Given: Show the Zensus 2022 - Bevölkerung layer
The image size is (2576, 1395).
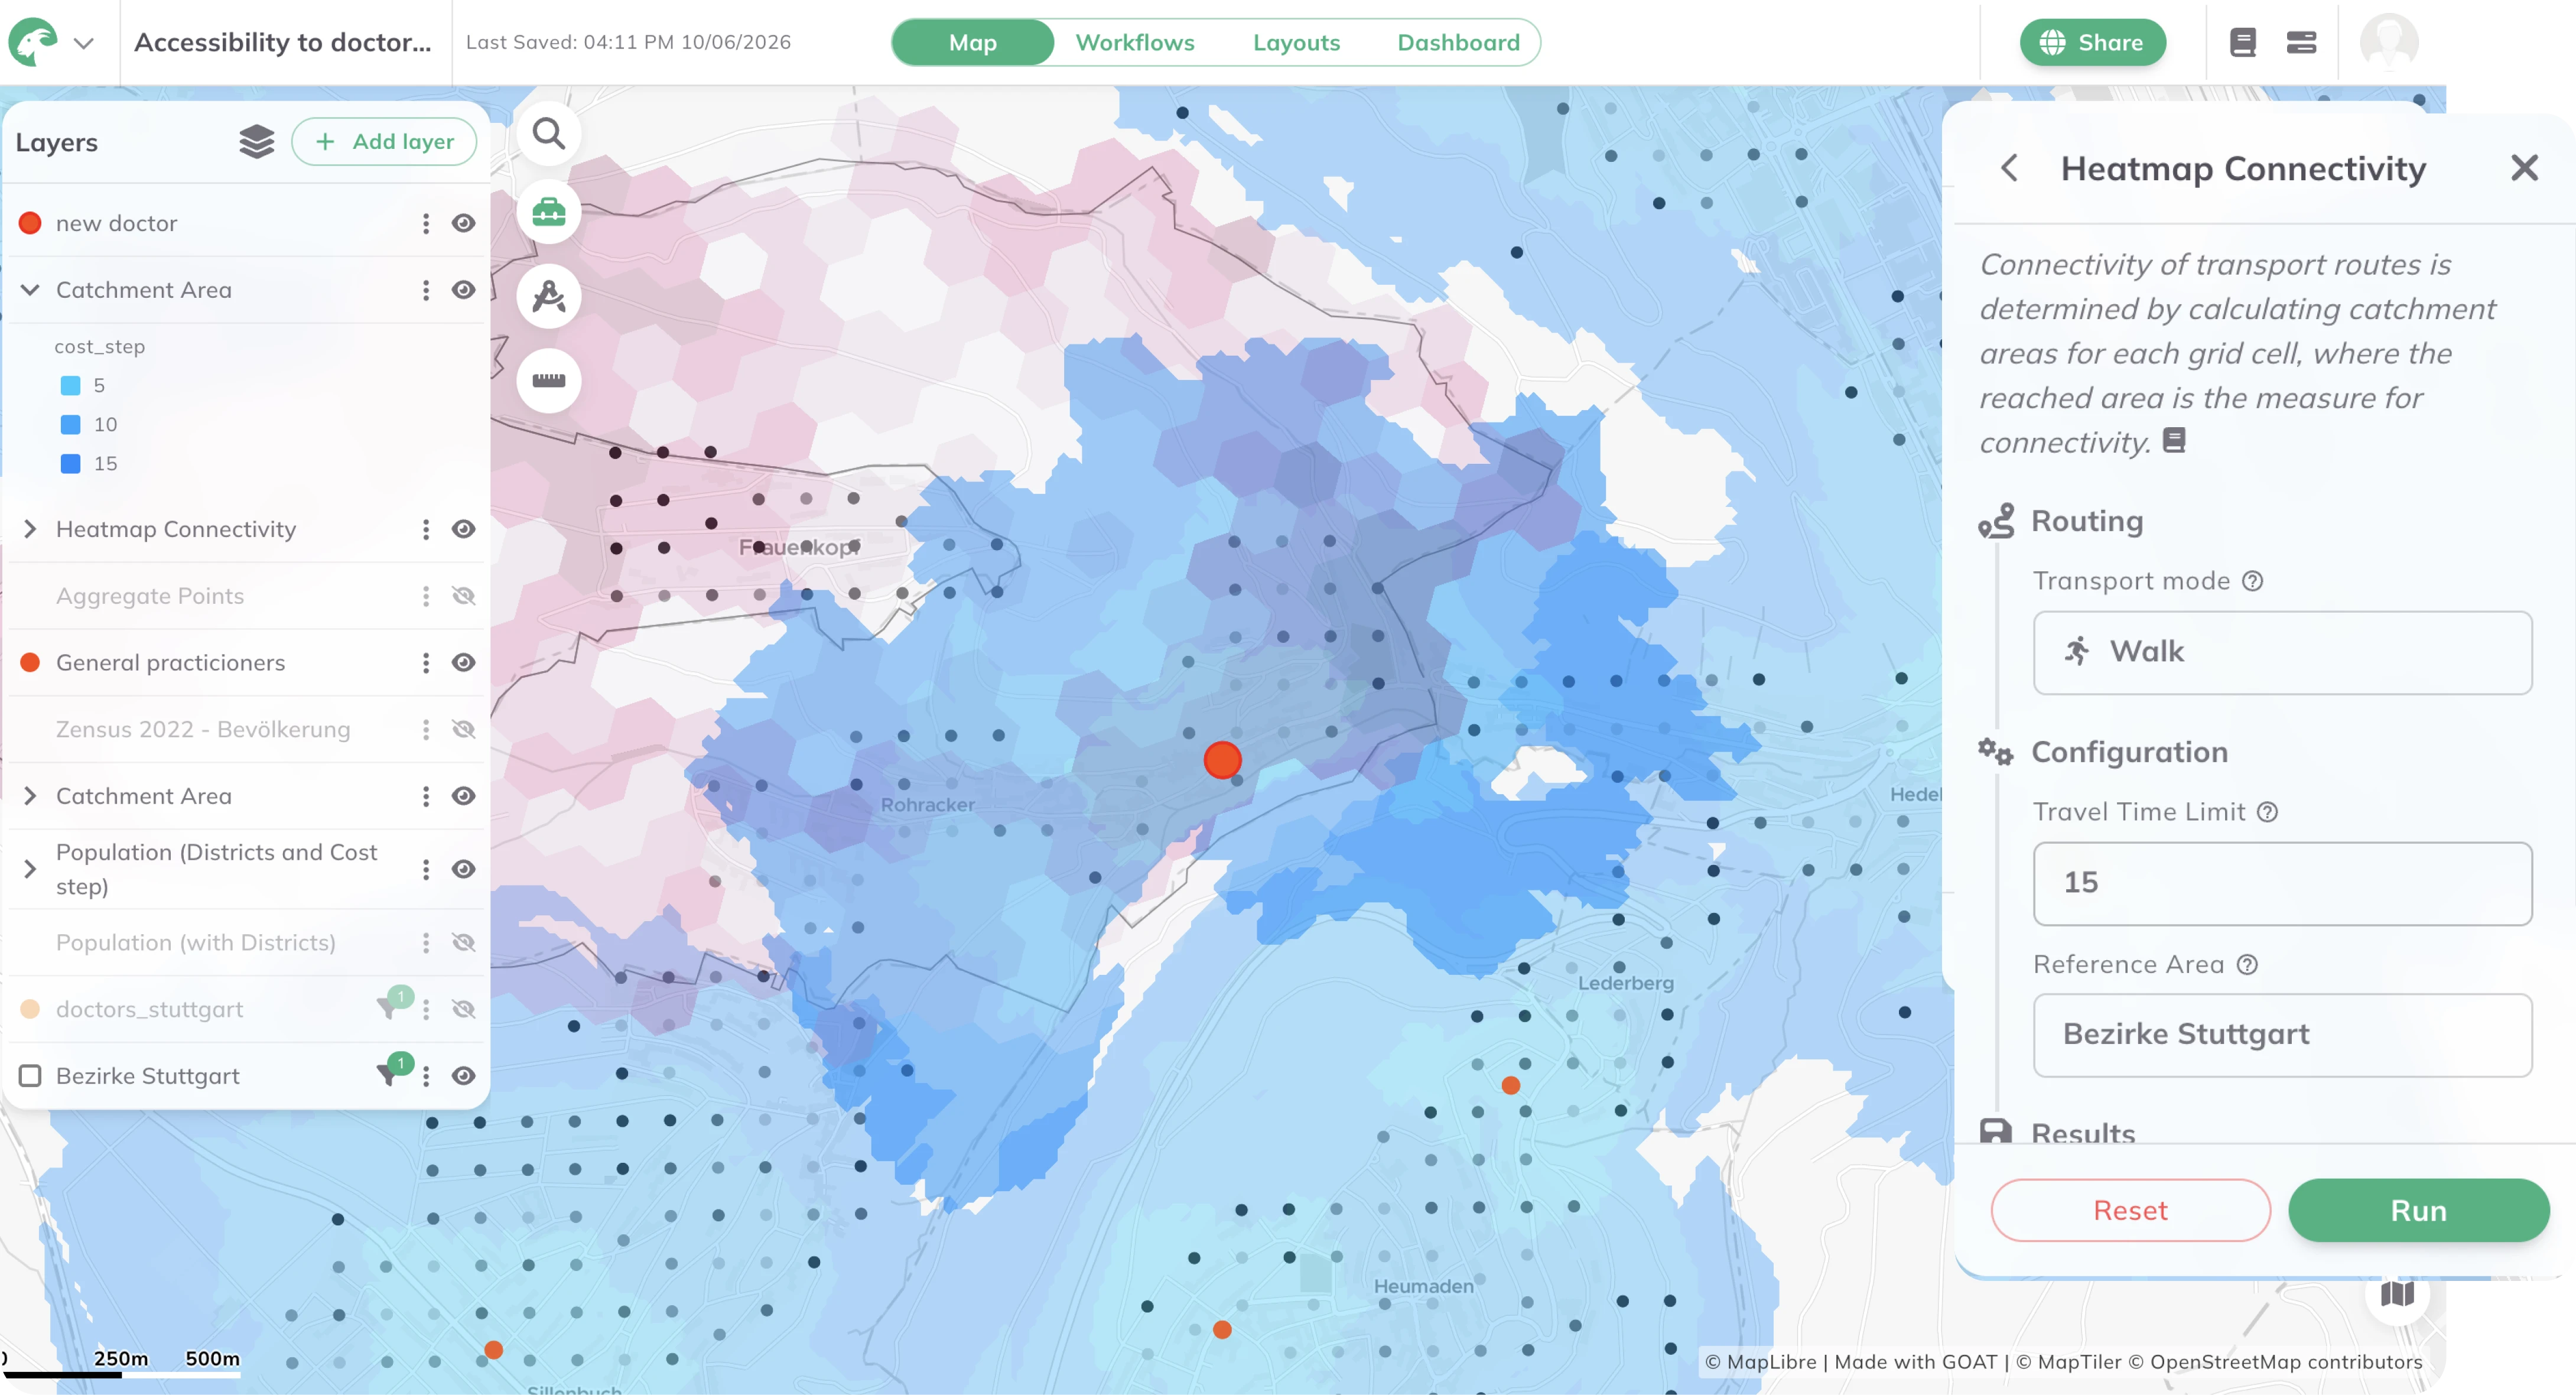Looking at the screenshot, I should click(x=463, y=729).
